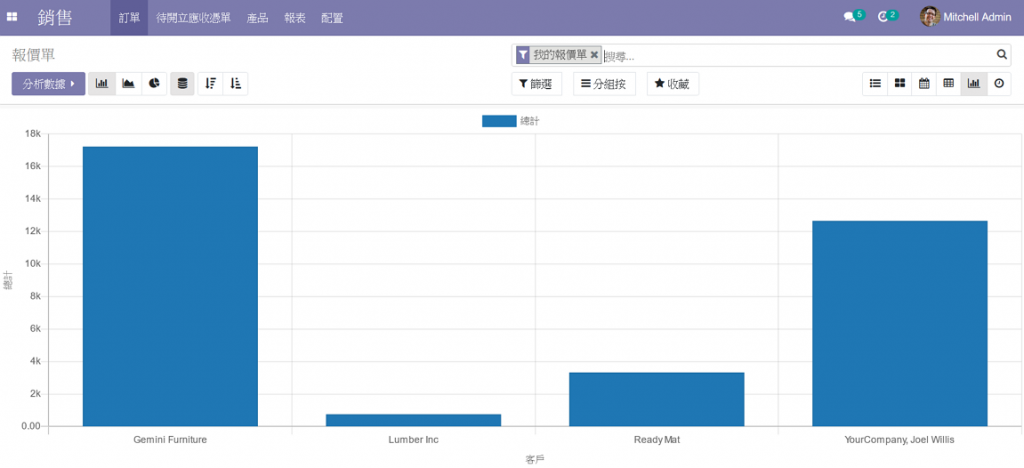Viewport: 1024px width, 468px height.
Task: Switch to pie chart mode
Action: 154,84
